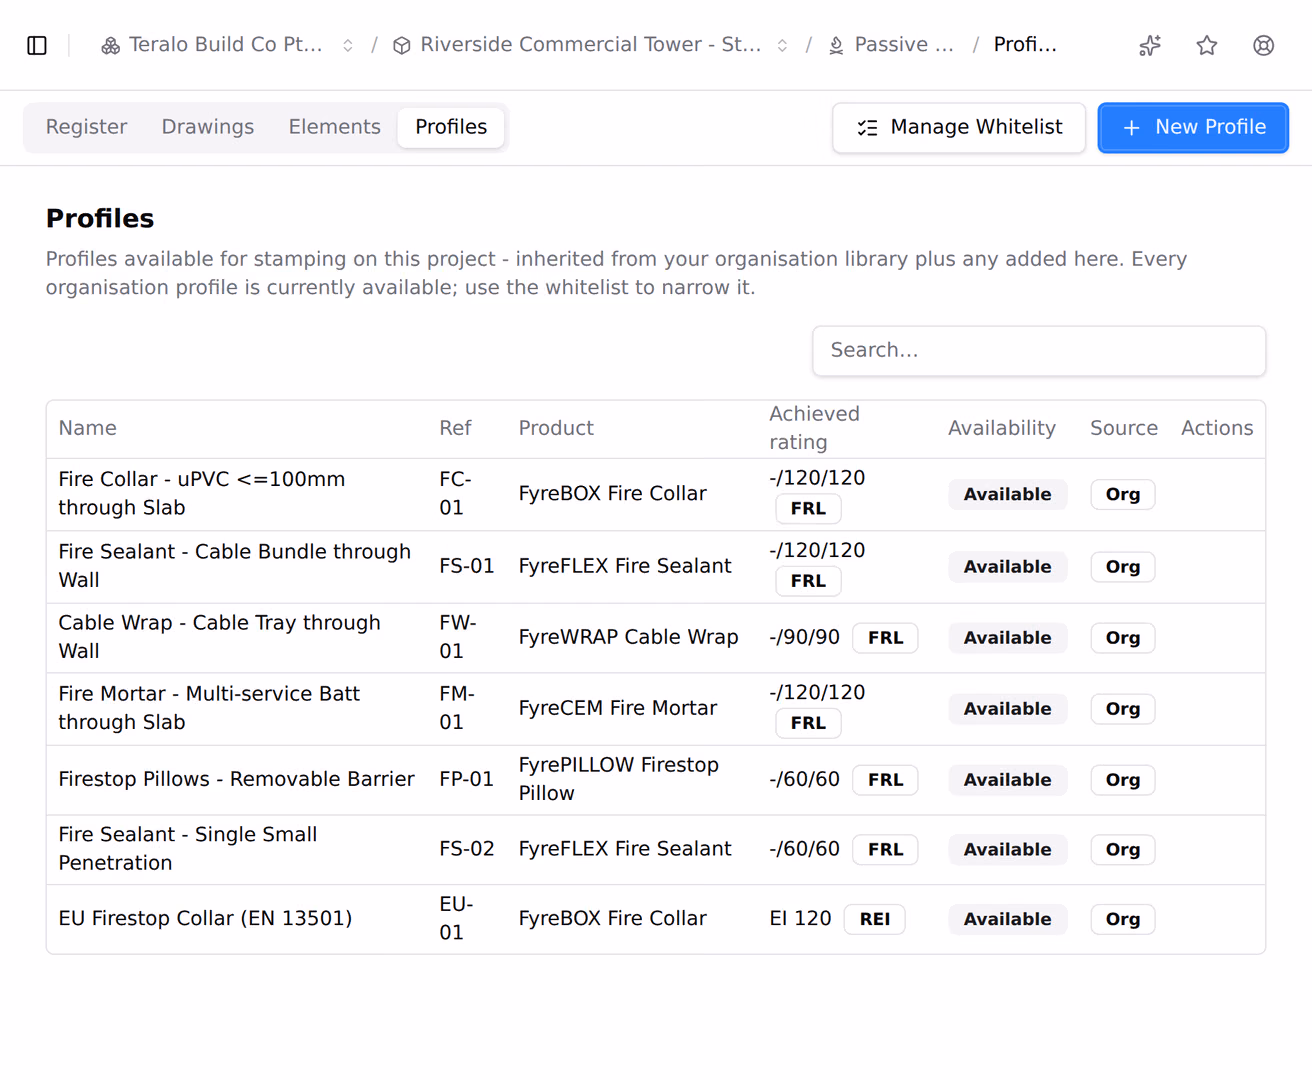Click the flame icon beside Passive breadcrumb
The width and height of the screenshot is (1312, 1080).
click(x=836, y=46)
